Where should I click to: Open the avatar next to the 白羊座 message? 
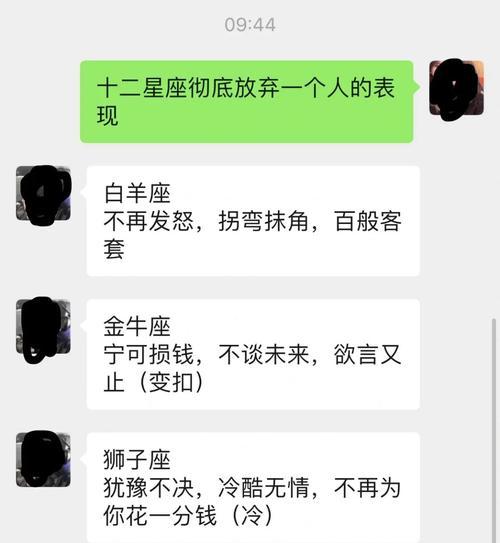(43, 193)
